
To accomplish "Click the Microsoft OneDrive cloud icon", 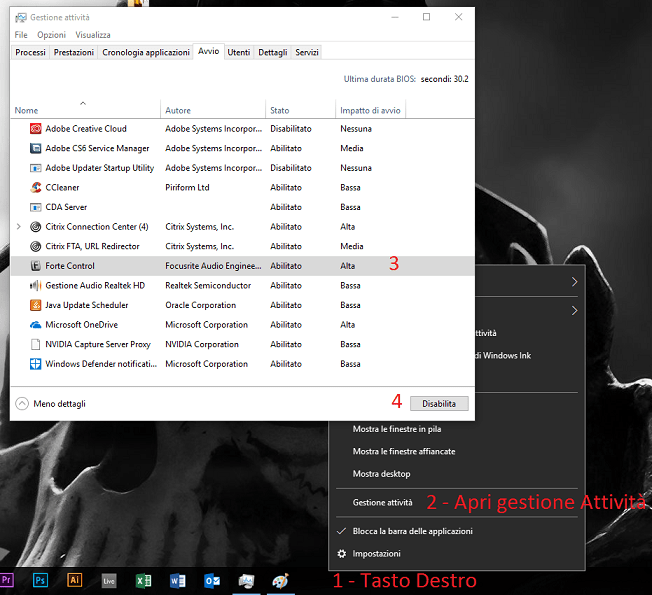I will [x=36, y=325].
